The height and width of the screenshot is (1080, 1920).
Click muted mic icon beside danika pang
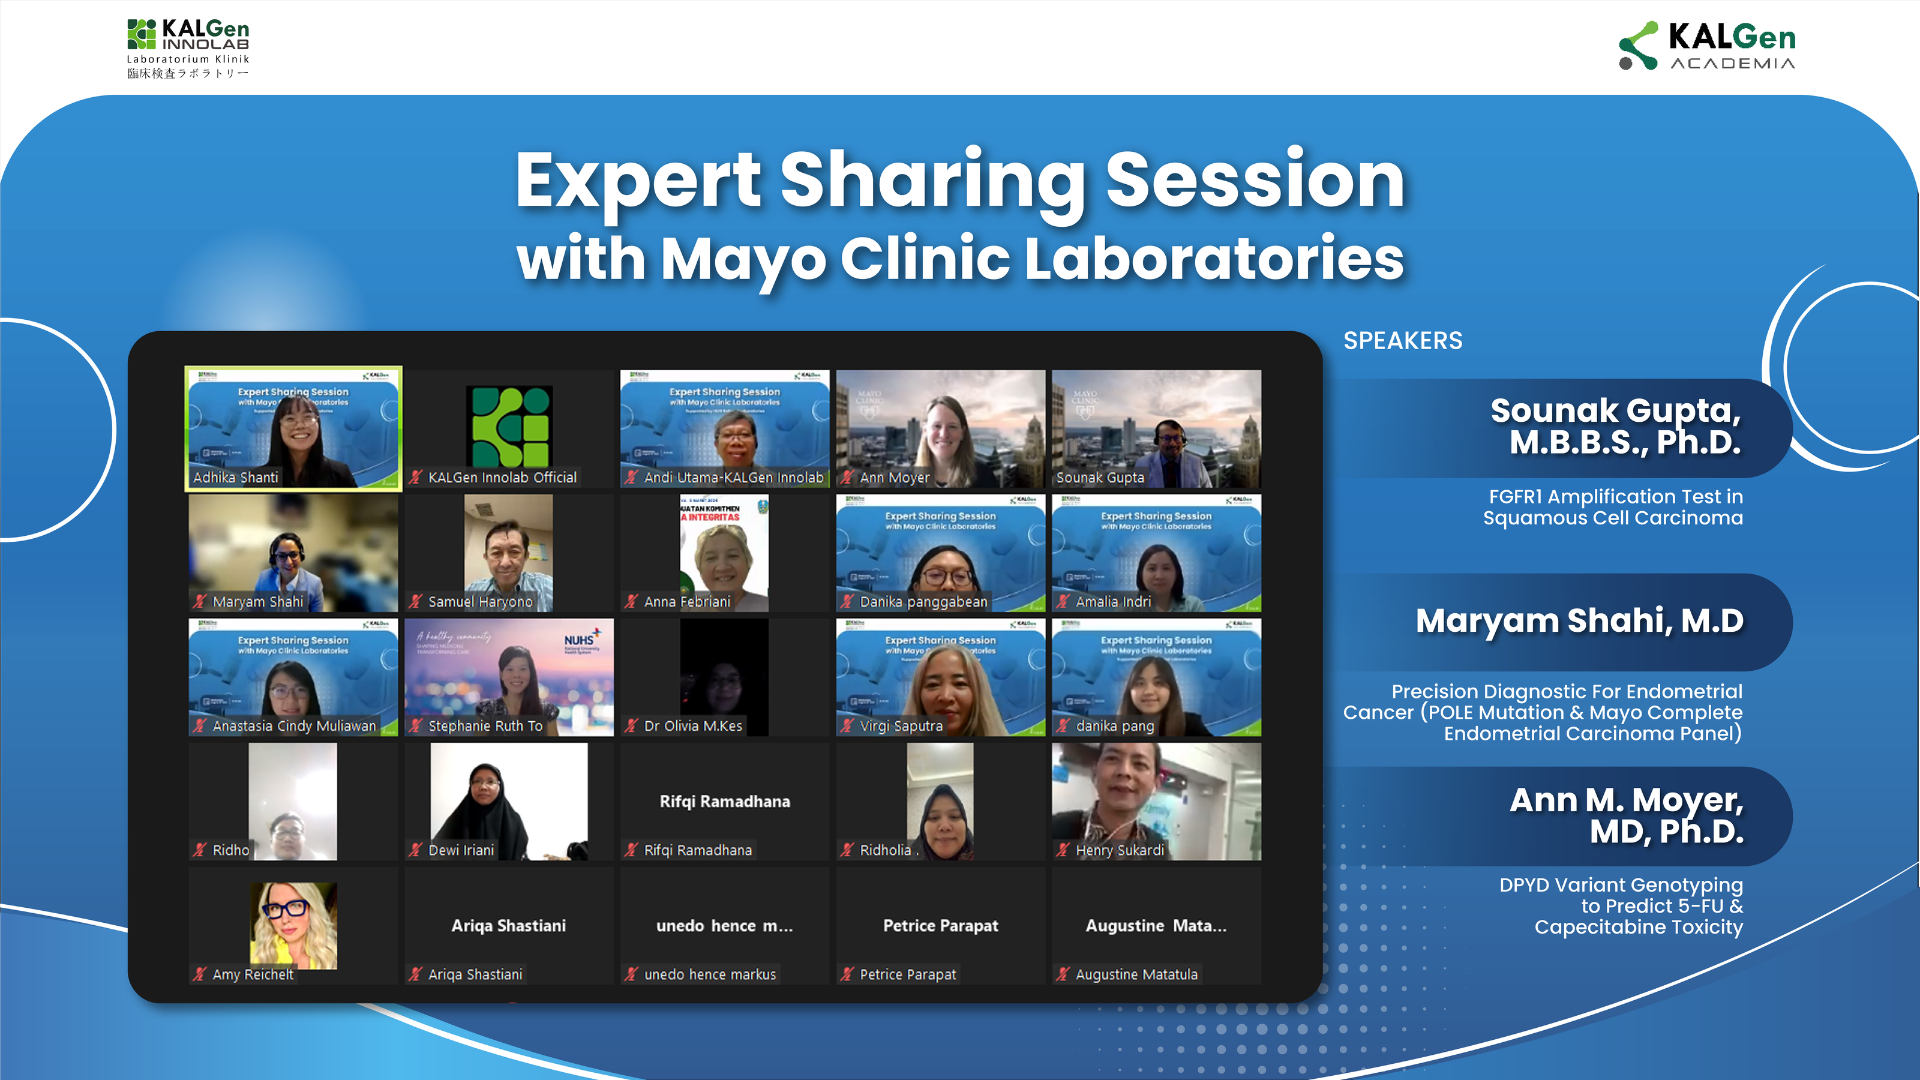(x=1064, y=725)
